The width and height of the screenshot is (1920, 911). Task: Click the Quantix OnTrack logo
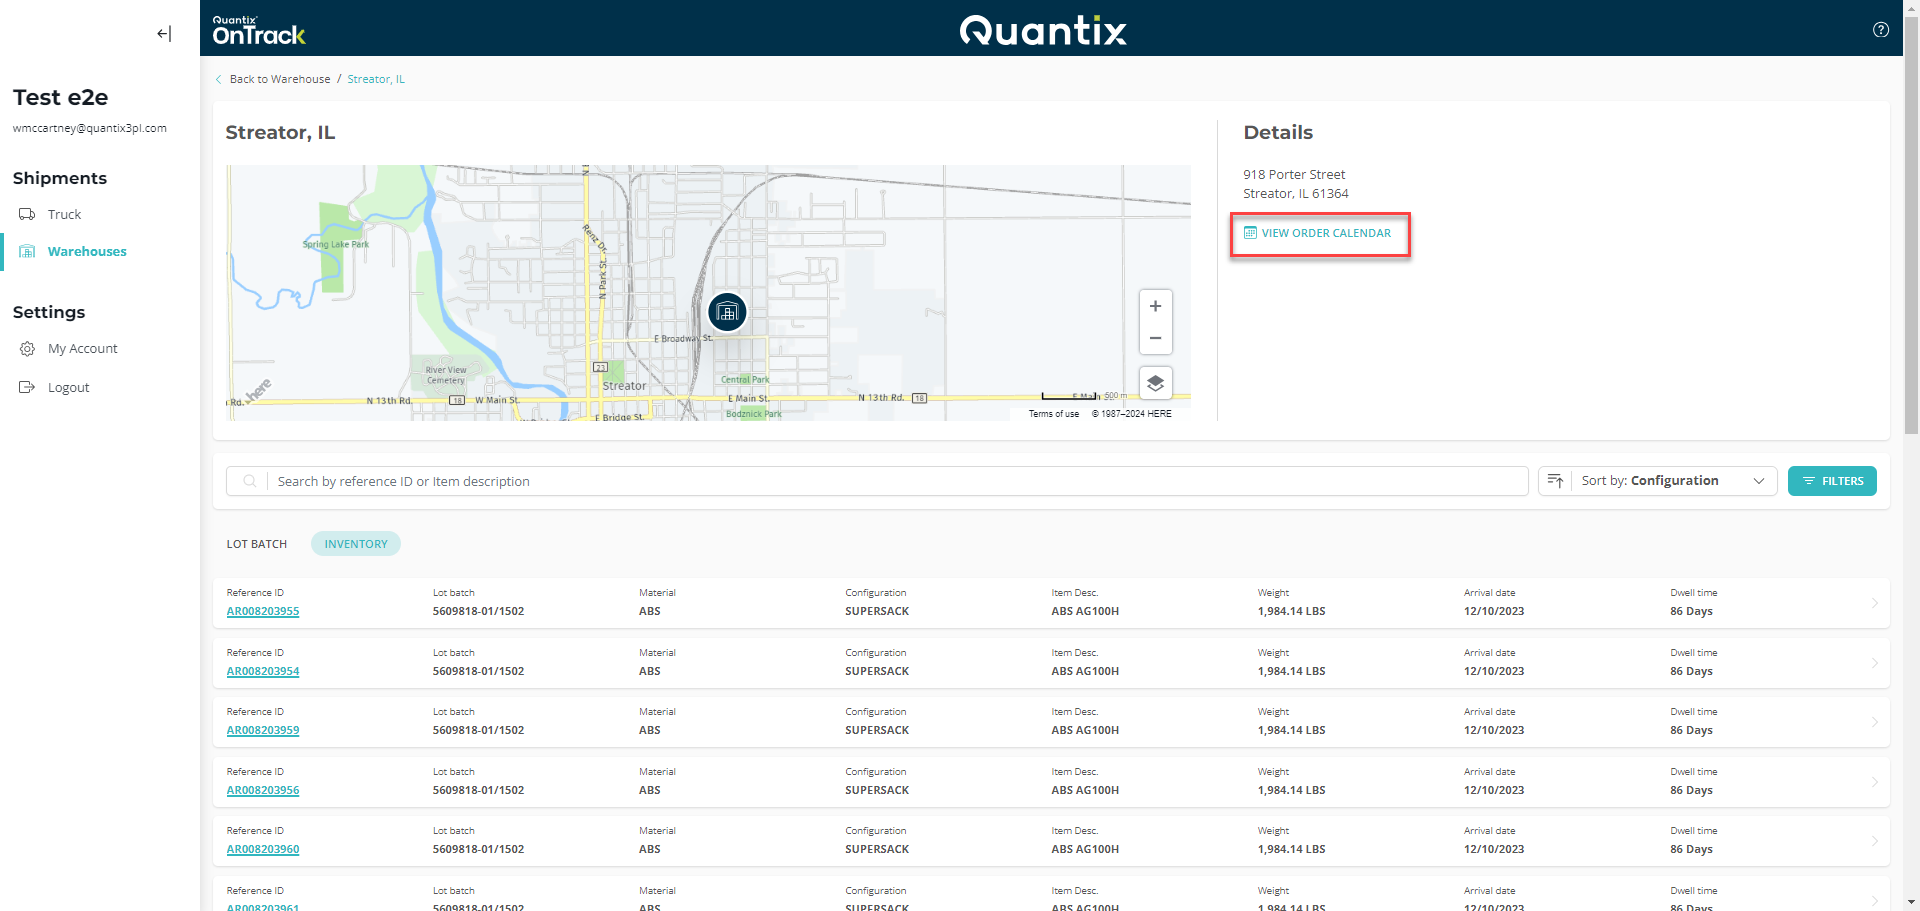click(258, 29)
